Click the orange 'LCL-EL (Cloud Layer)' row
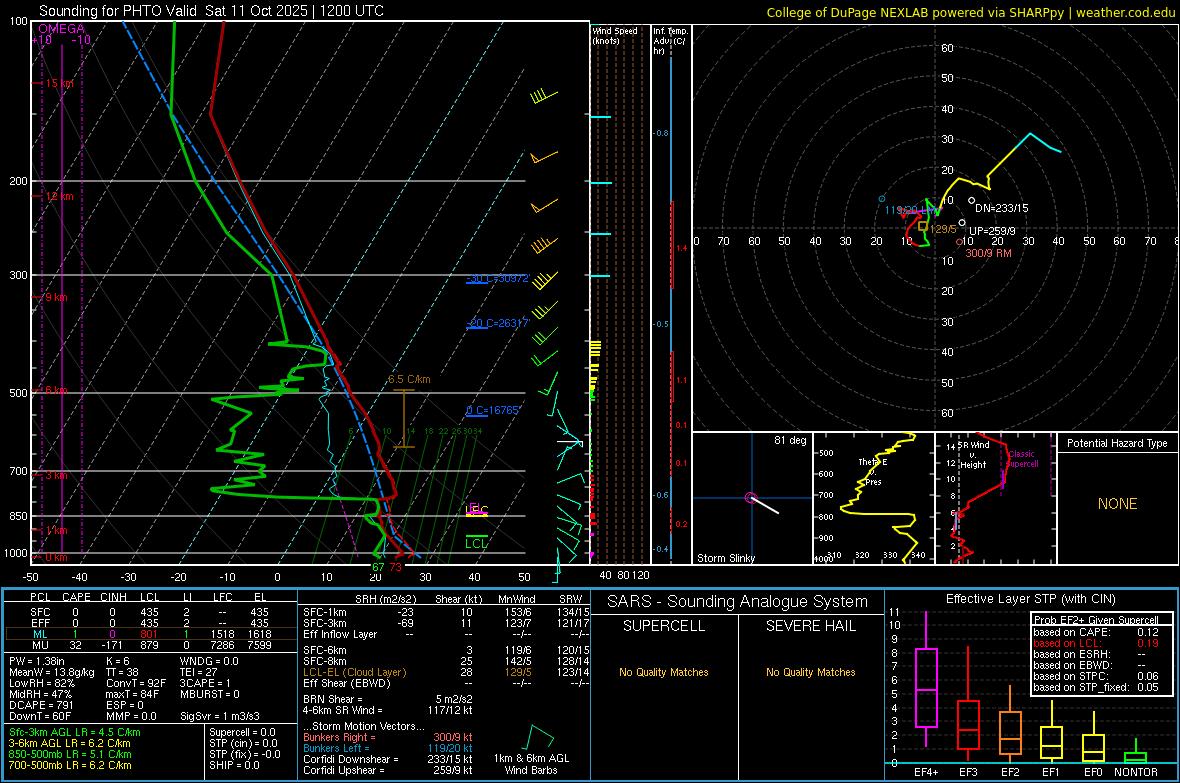This screenshot has height=783, width=1180. tap(446, 672)
